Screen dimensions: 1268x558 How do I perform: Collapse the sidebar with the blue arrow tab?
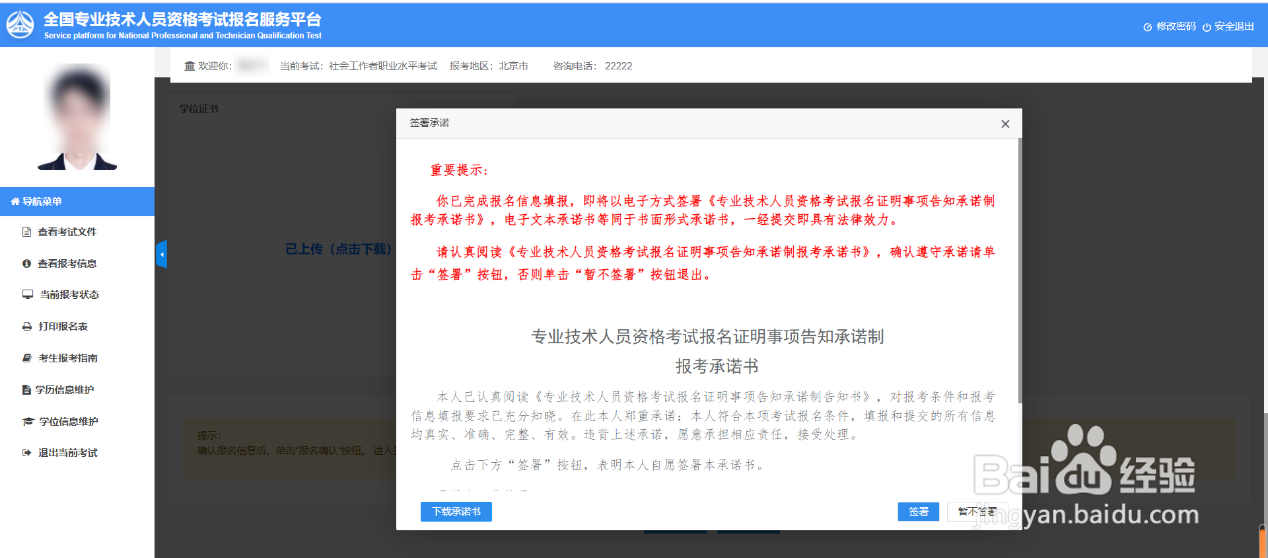(x=161, y=254)
